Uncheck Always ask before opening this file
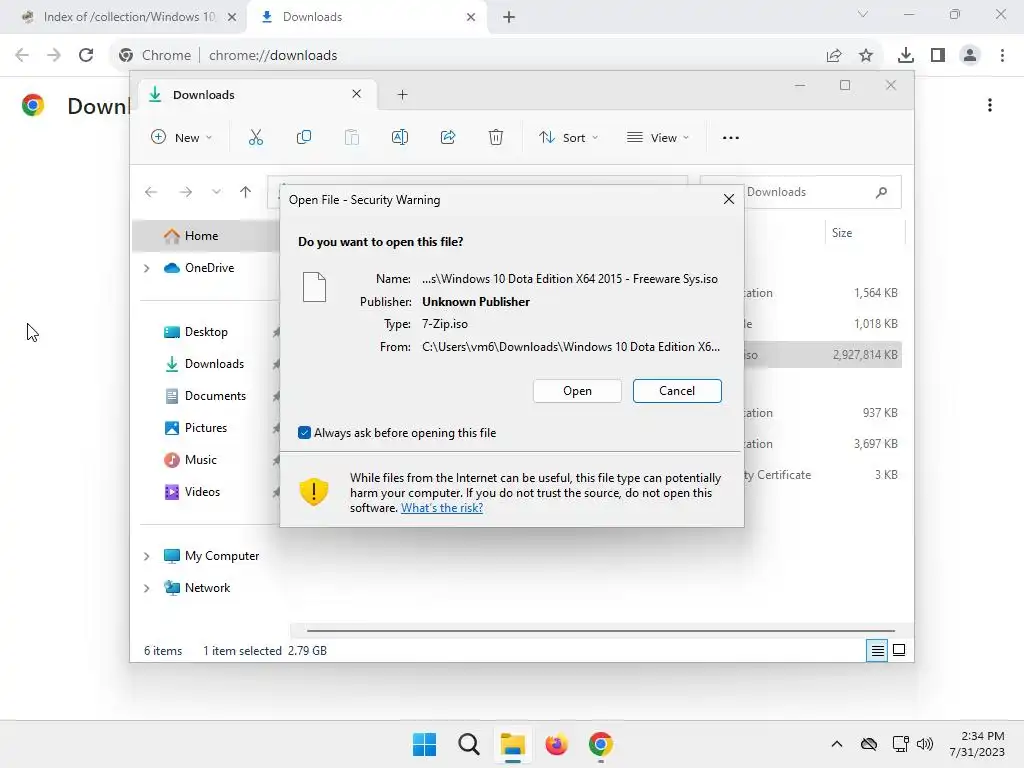Image resolution: width=1024 pixels, height=768 pixels. tap(304, 433)
